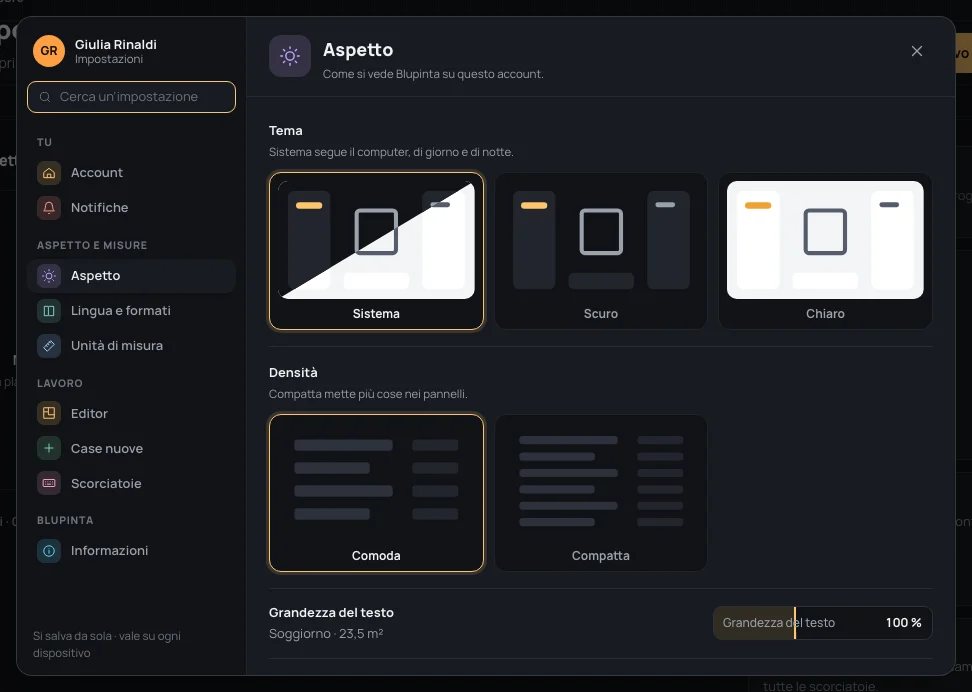This screenshot has width=972, height=692.
Task: Select the Comoda density option
Action: coord(376,493)
